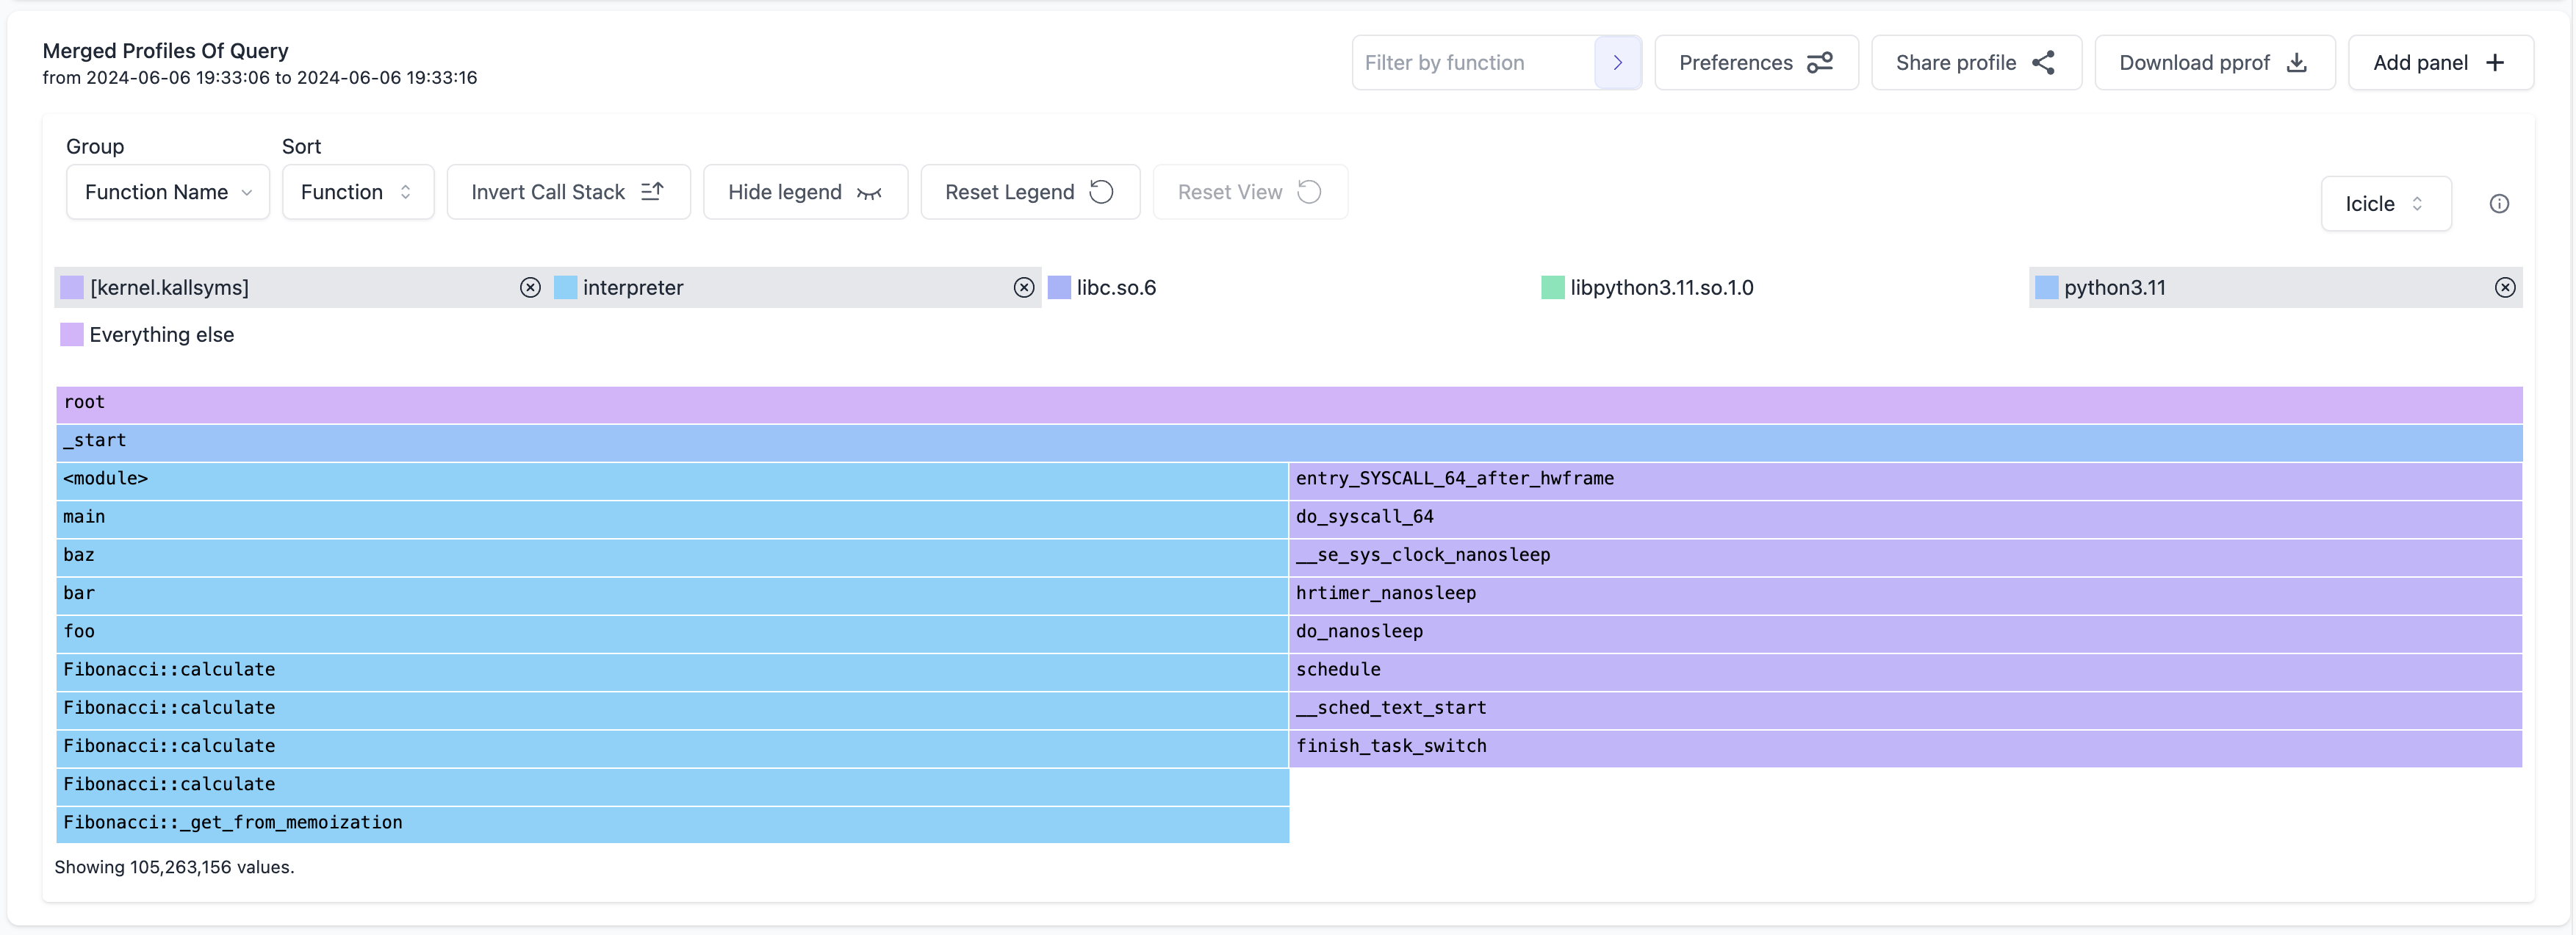Remove the interpreter legend filter
This screenshot has height=935, width=2576.
(1024, 288)
